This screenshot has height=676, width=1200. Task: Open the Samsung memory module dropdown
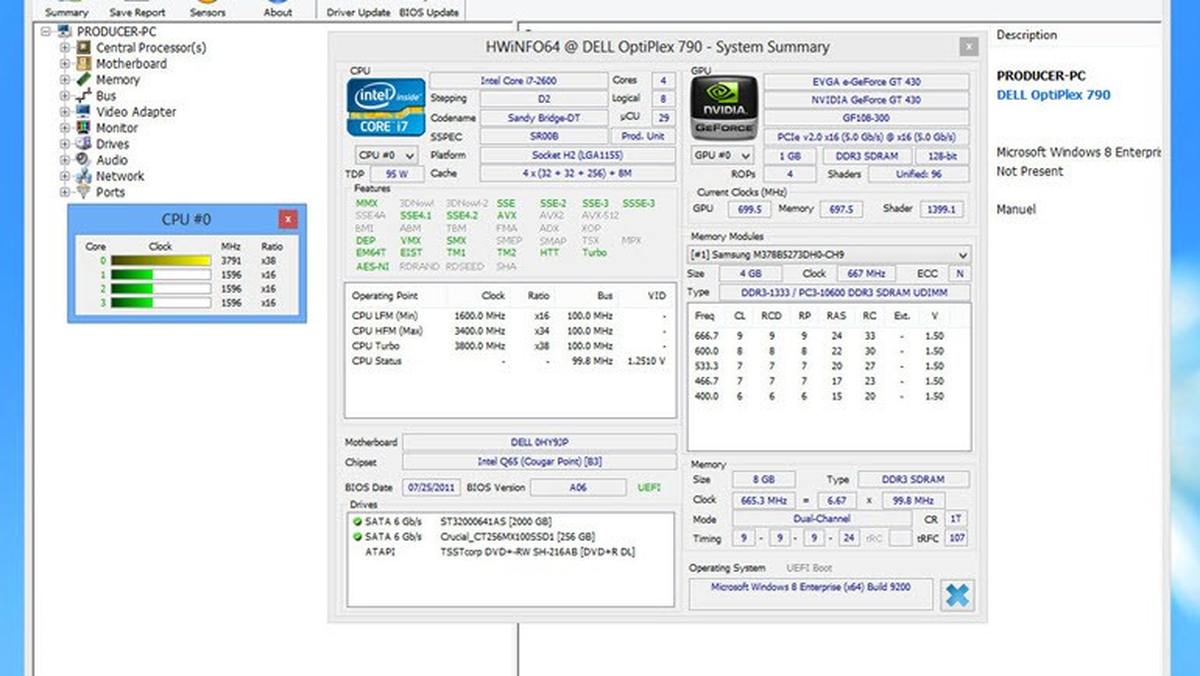pos(829,255)
